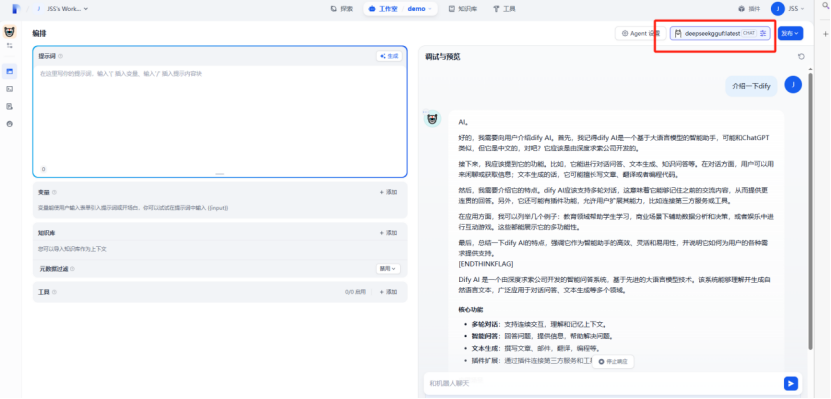This screenshot has height=399, width=831.
Task: Click the J avatar beside user message
Action: click(x=793, y=84)
